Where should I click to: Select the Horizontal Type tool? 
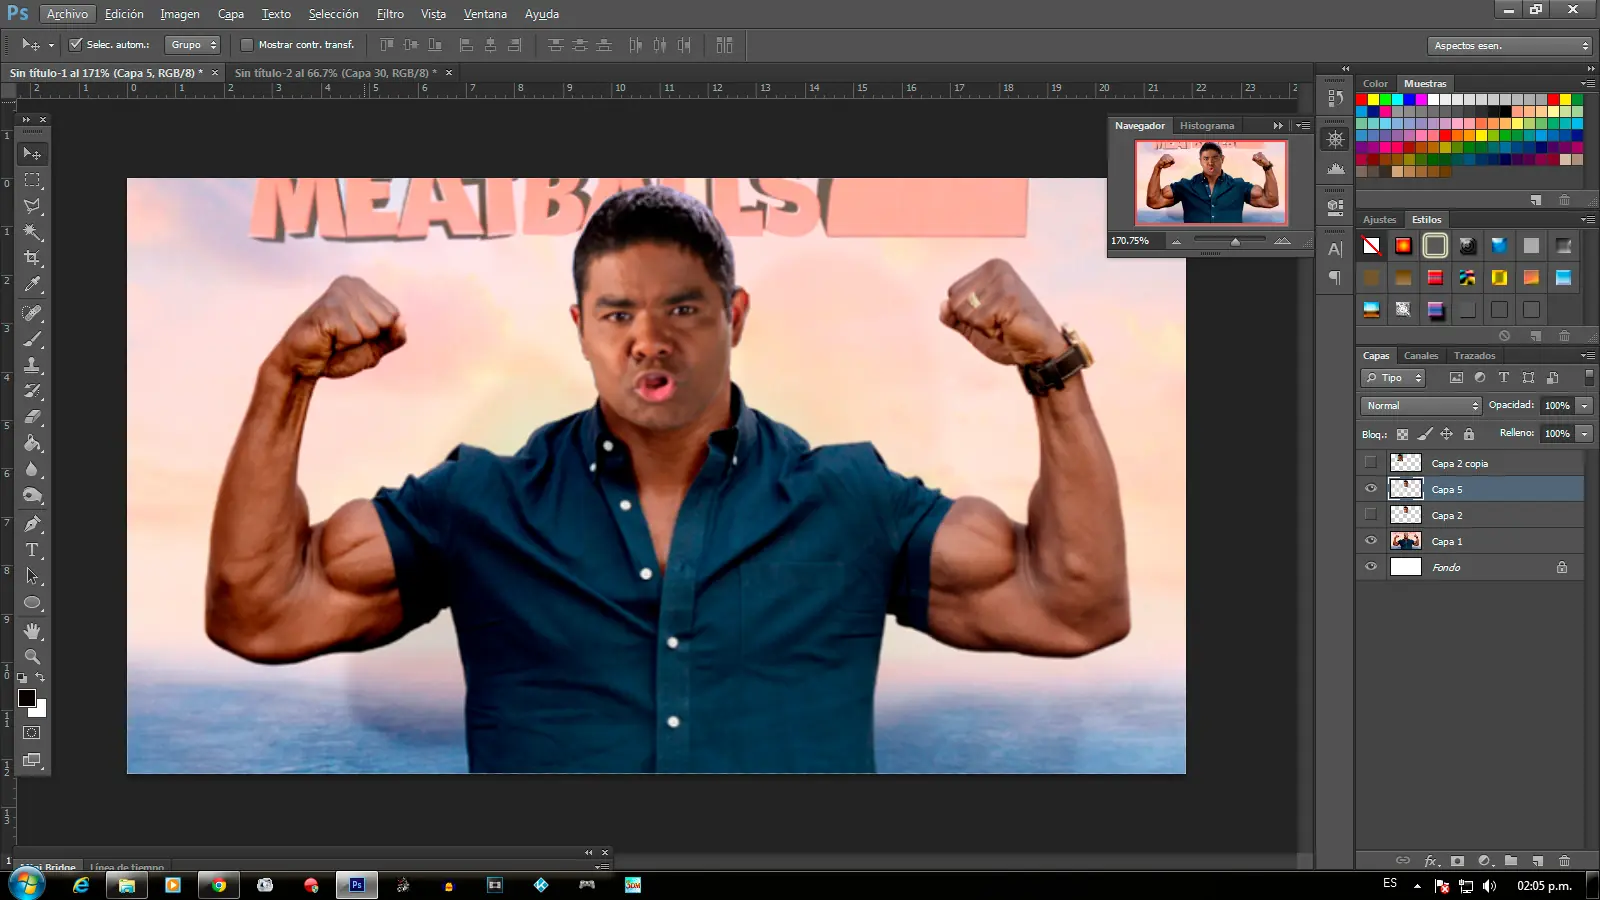click(x=32, y=550)
